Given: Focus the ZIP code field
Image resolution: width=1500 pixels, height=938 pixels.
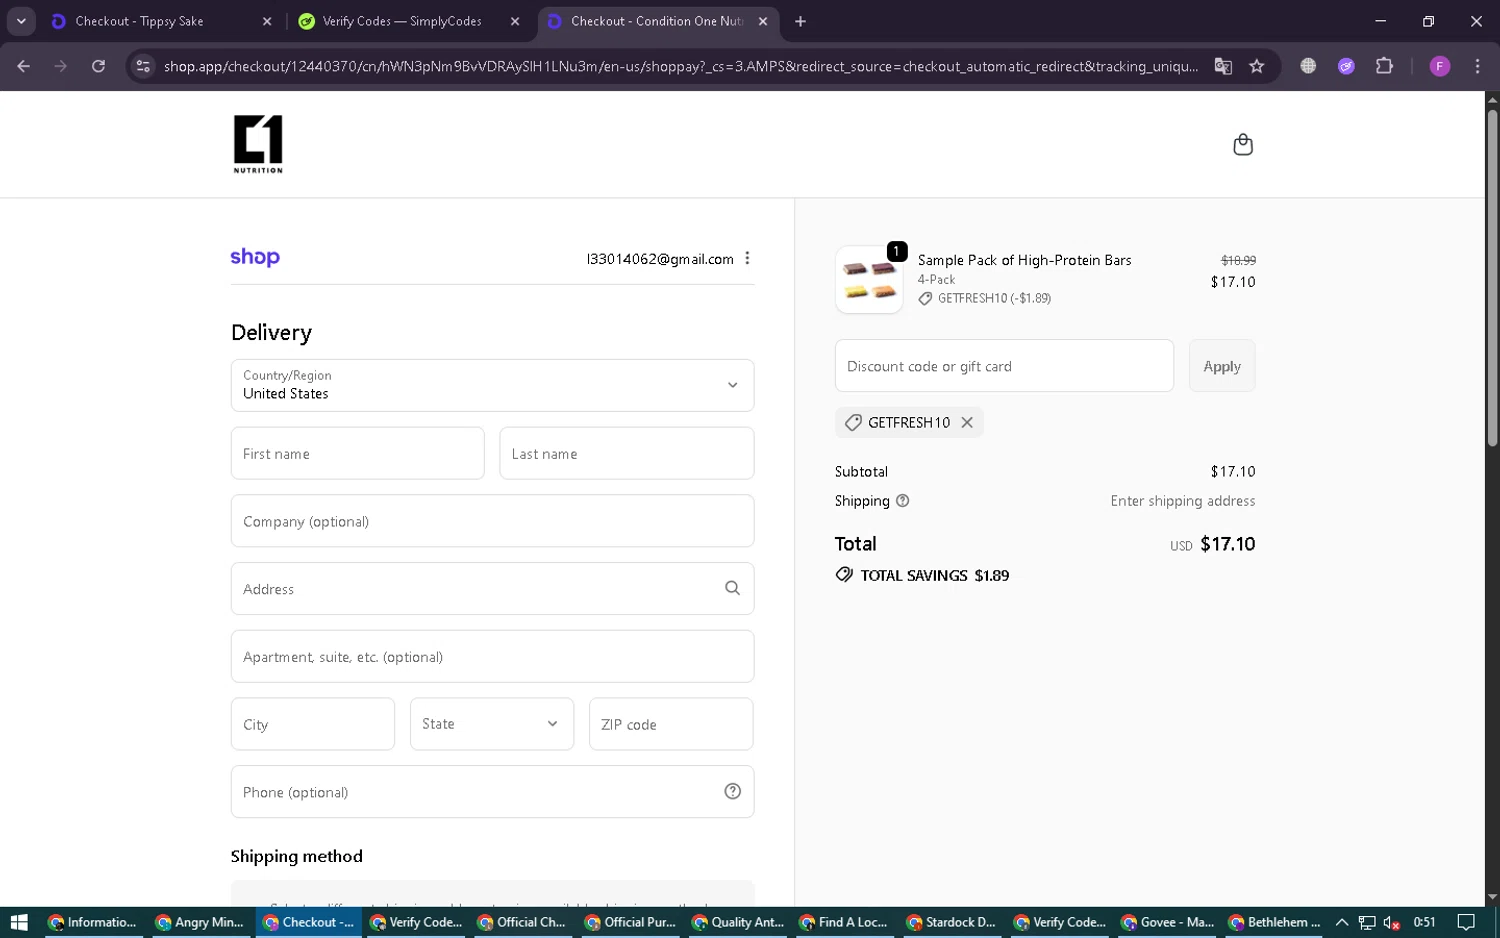Looking at the screenshot, I should tap(671, 724).
